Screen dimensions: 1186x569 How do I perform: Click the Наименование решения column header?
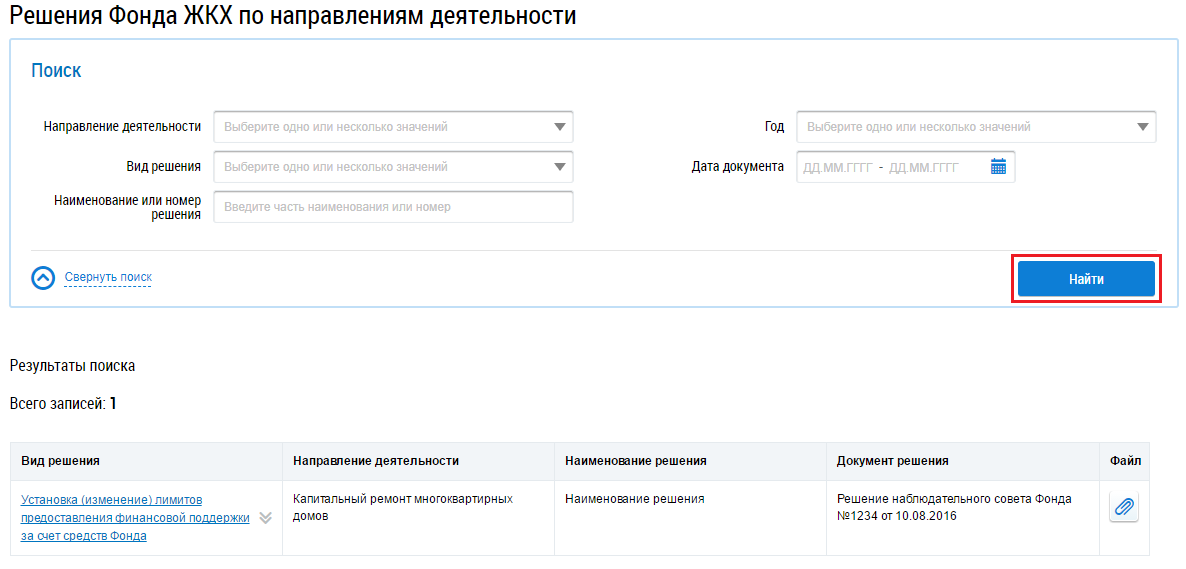tap(636, 461)
